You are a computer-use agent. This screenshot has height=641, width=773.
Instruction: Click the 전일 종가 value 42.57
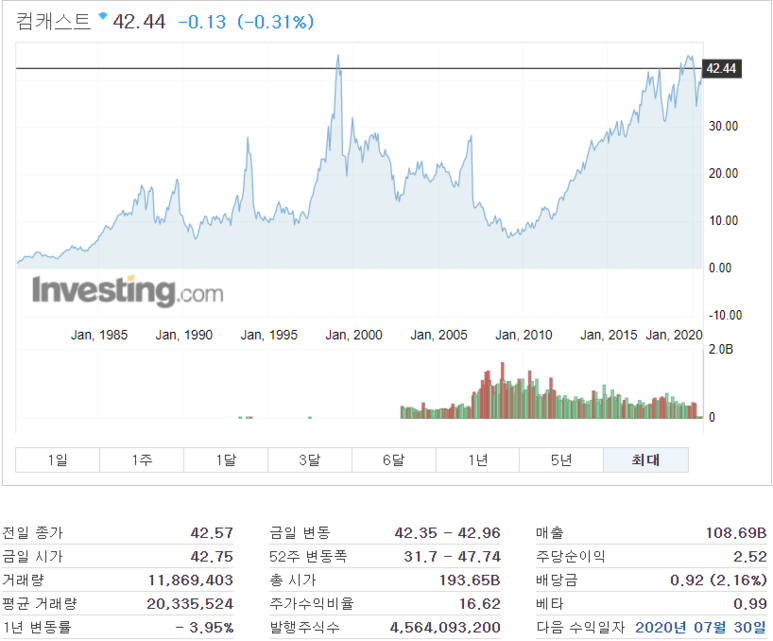(x=211, y=533)
